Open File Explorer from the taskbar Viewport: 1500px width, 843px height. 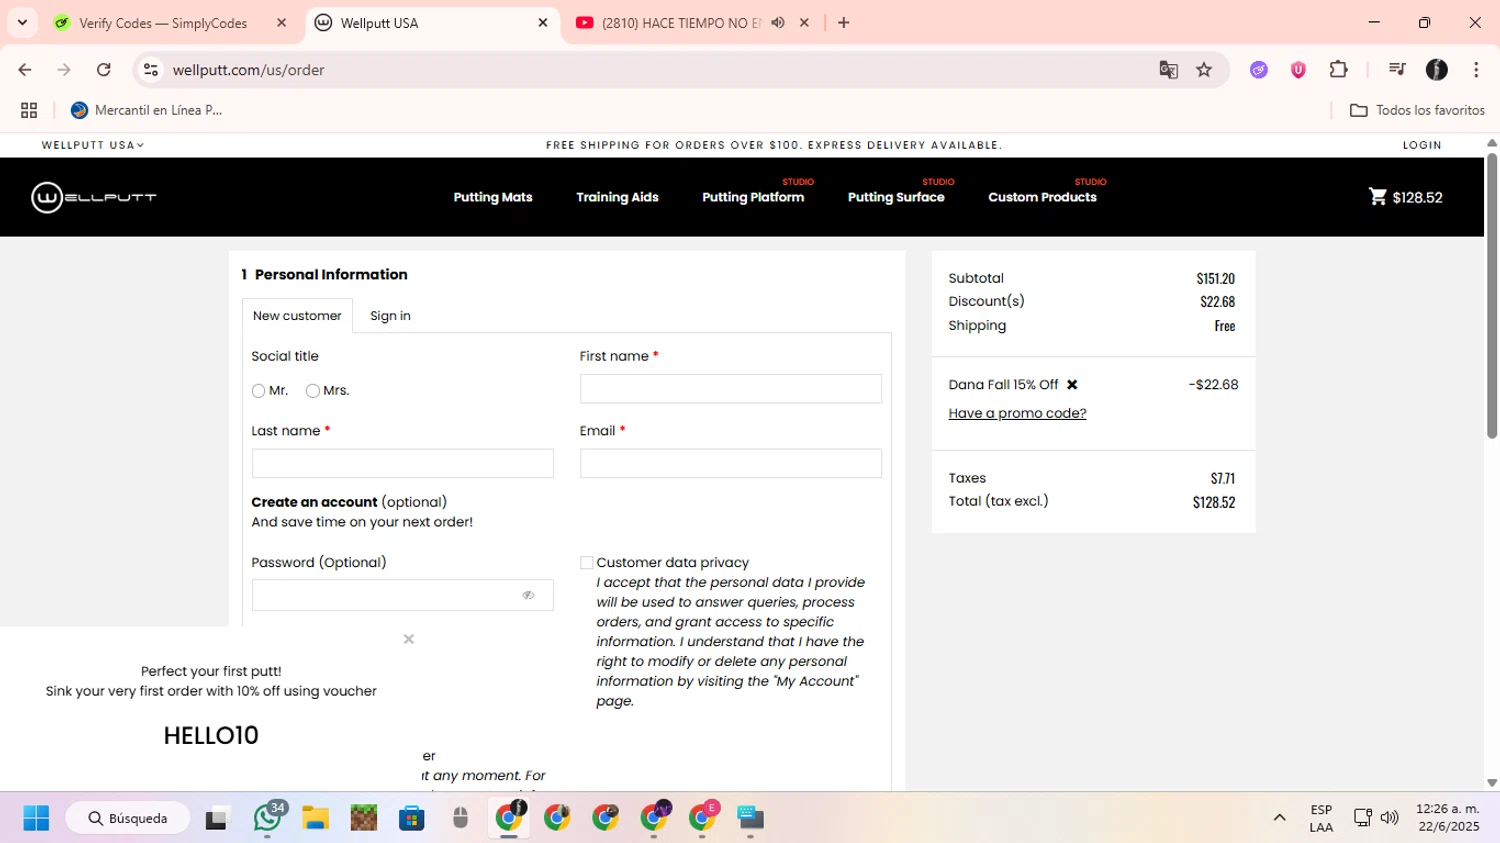point(316,818)
